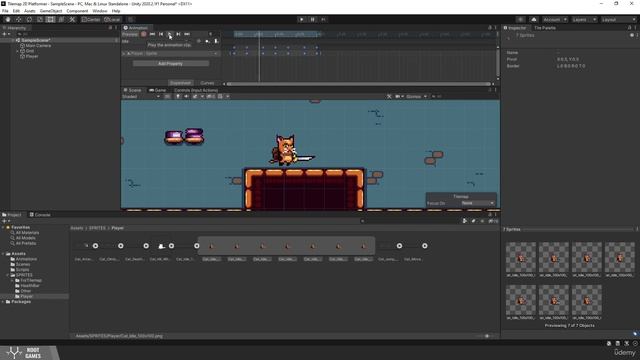
Task: Select the HealthBar folder under SPRITES
Action: 30,286
